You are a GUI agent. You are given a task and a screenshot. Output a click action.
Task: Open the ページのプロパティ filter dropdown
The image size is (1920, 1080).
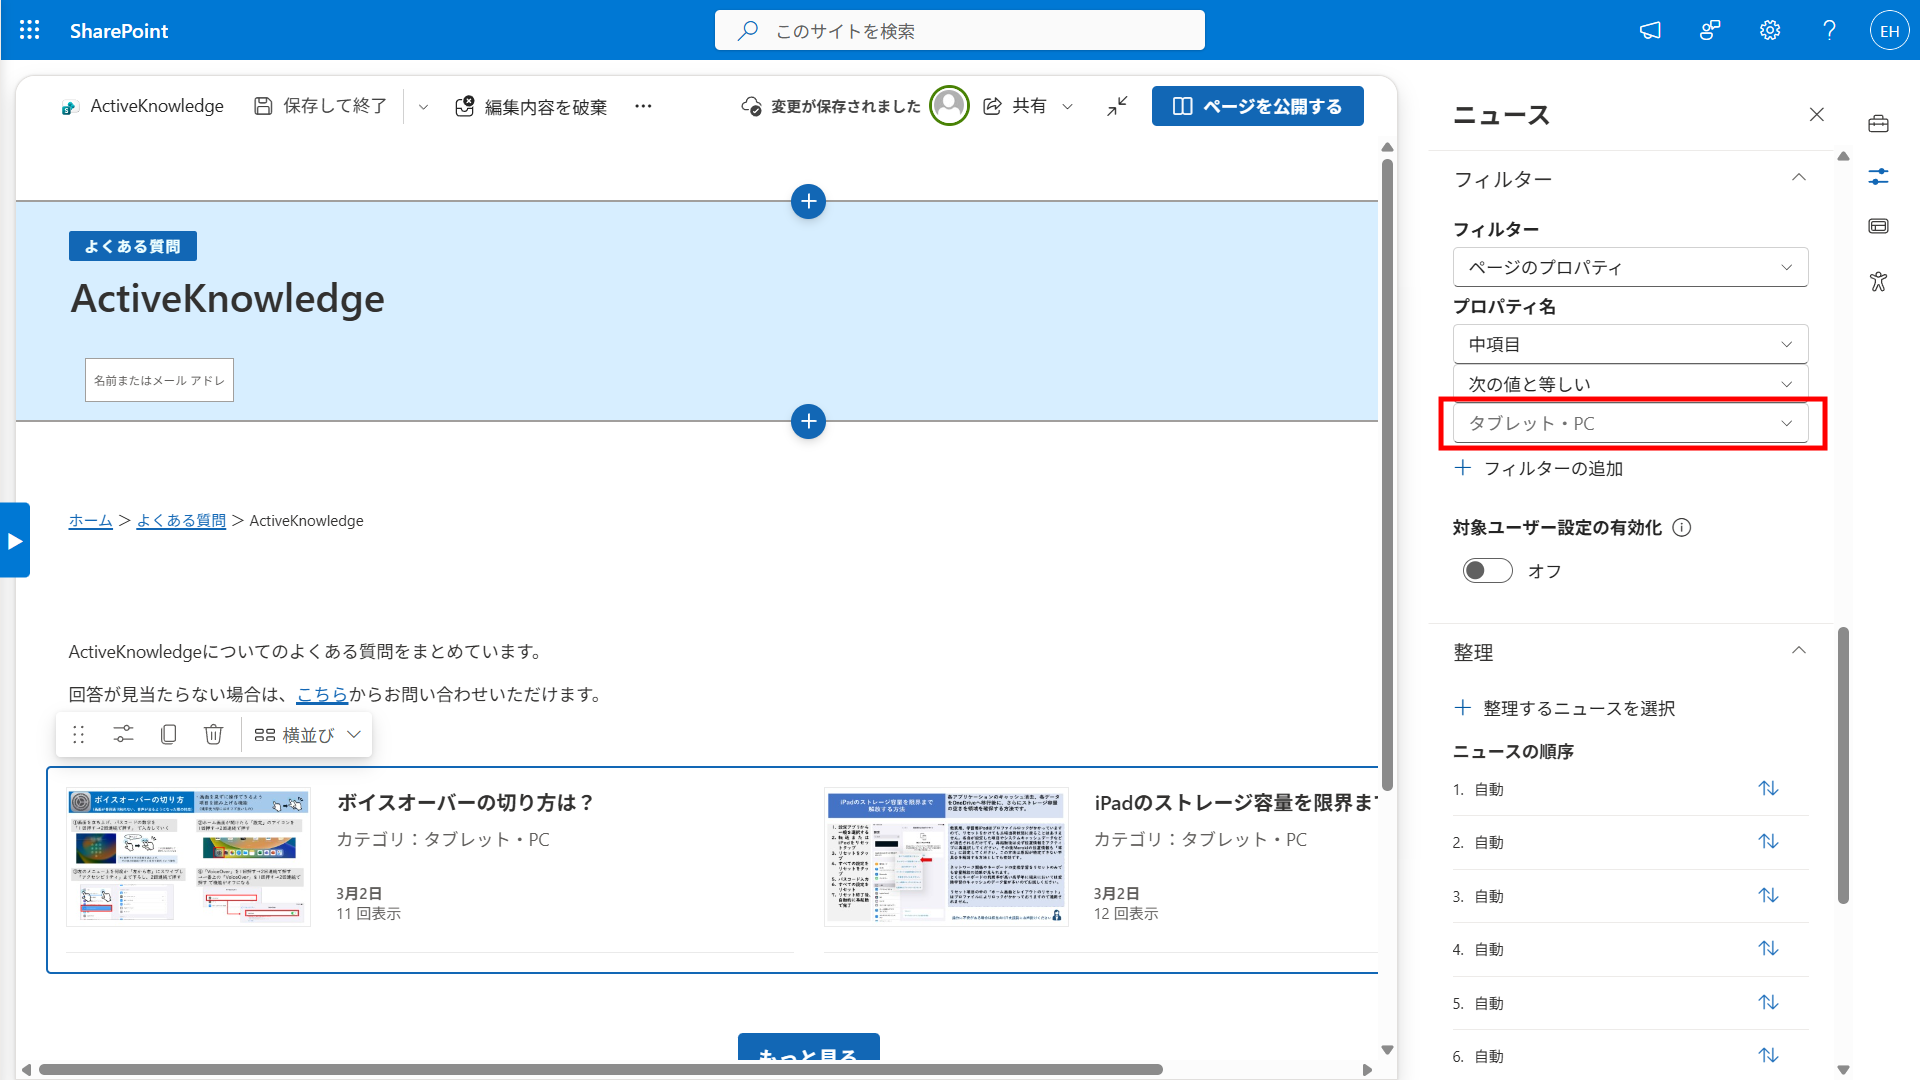tap(1630, 267)
